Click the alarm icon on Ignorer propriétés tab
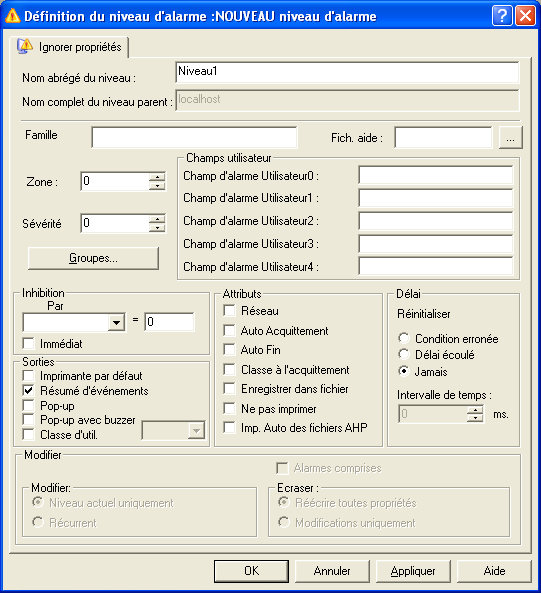 [25, 47]
